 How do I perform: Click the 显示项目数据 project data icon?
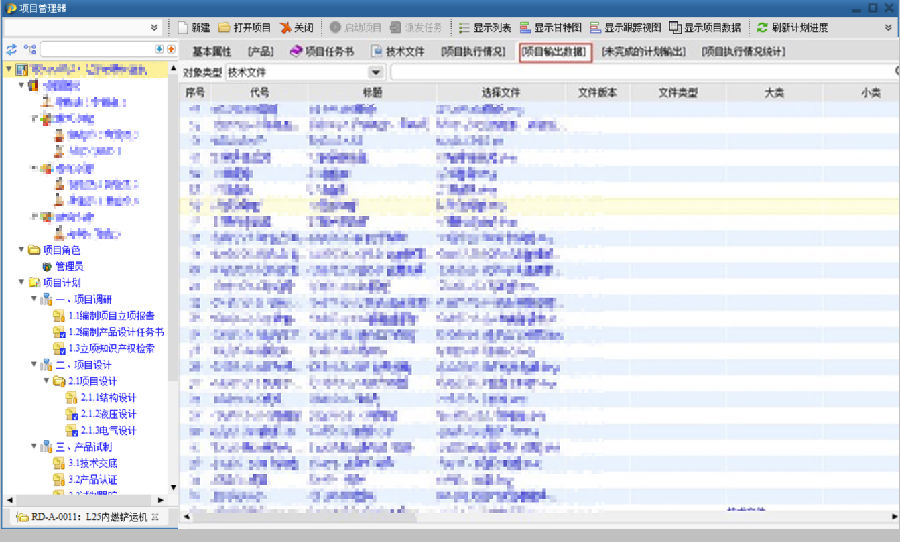[x=675, y=28]
